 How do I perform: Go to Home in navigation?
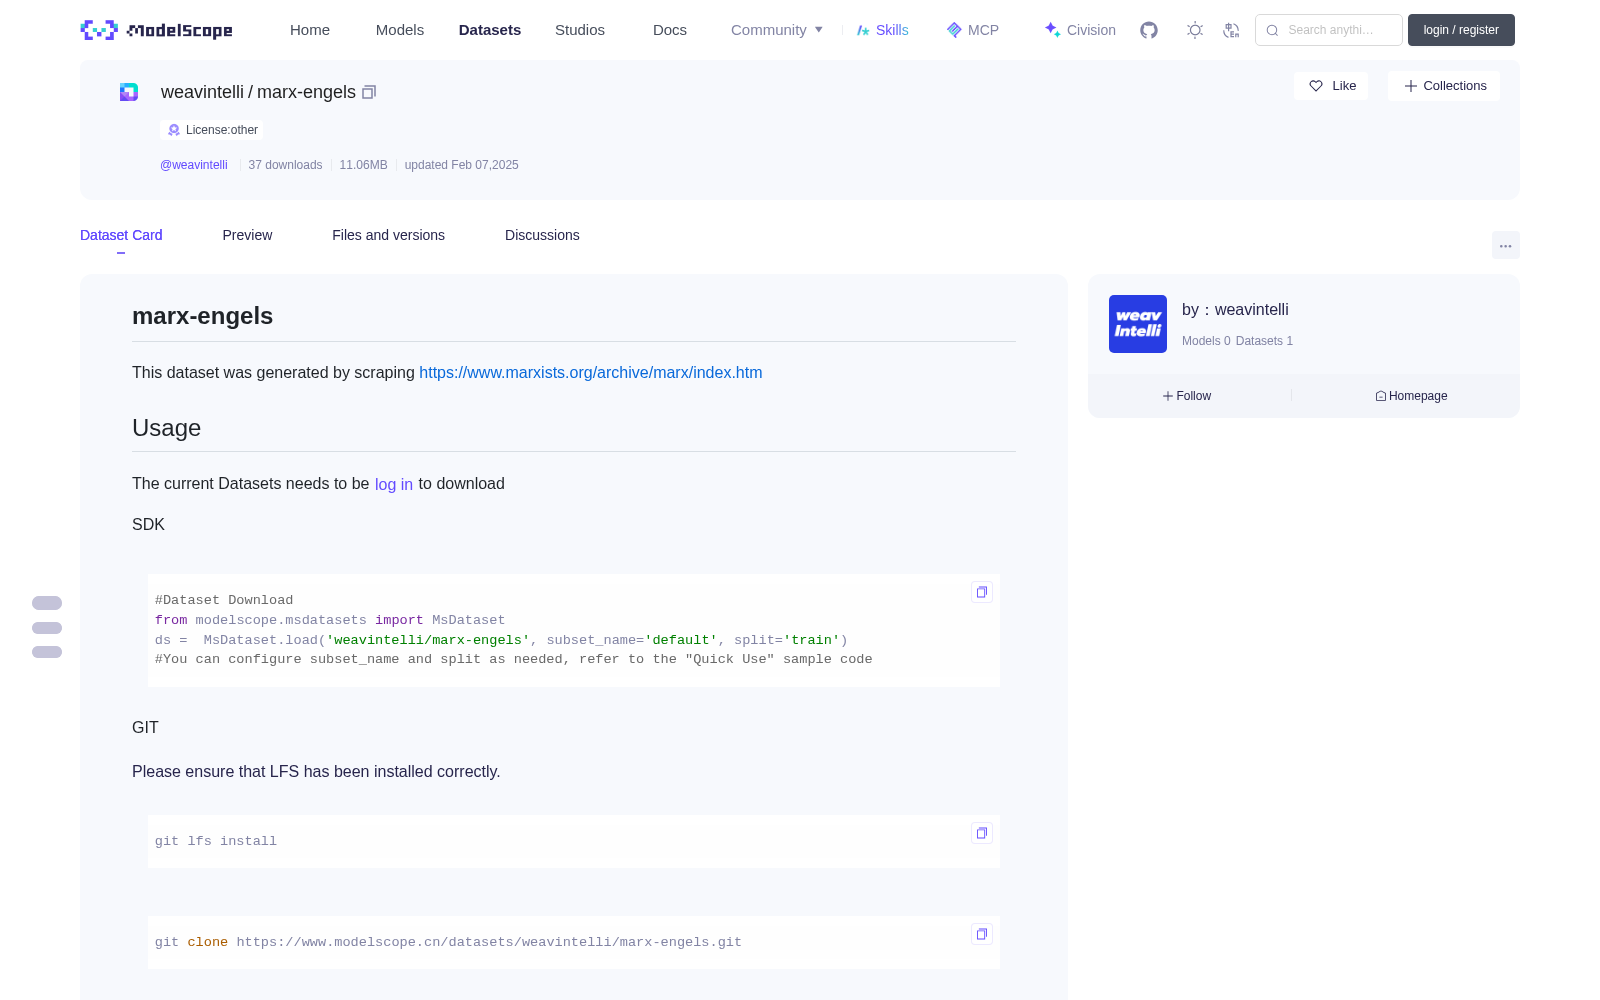(x=310, y=30)
